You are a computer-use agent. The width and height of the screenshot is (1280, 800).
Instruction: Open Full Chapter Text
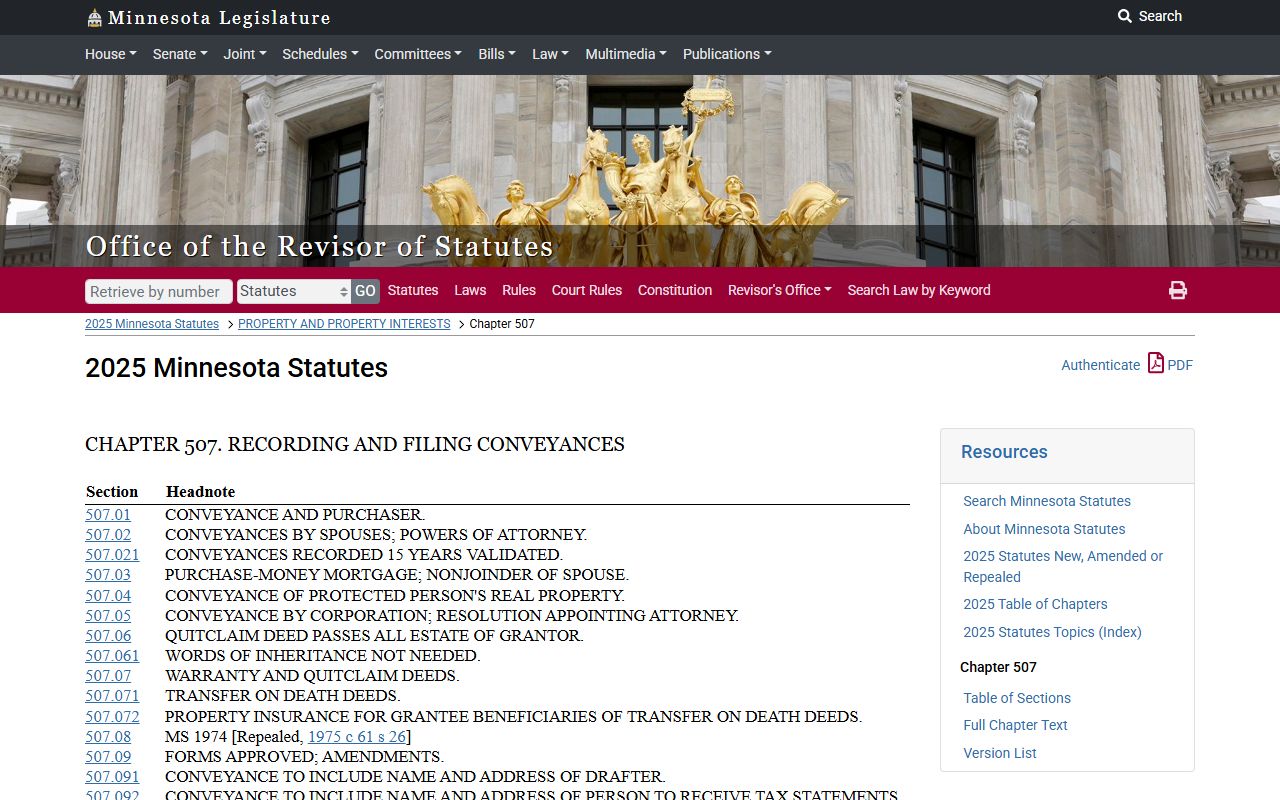pyautogui.click(x=1015, y=725)
